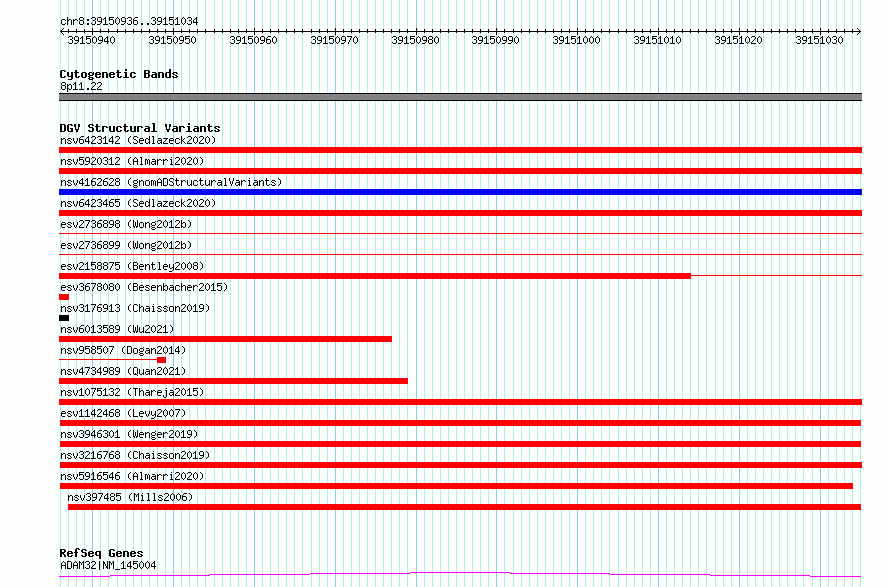Open the nsv3946301 (Wenger2019) label
The height and width of the screenshot is (587, 890).
(x=129, y=434)
